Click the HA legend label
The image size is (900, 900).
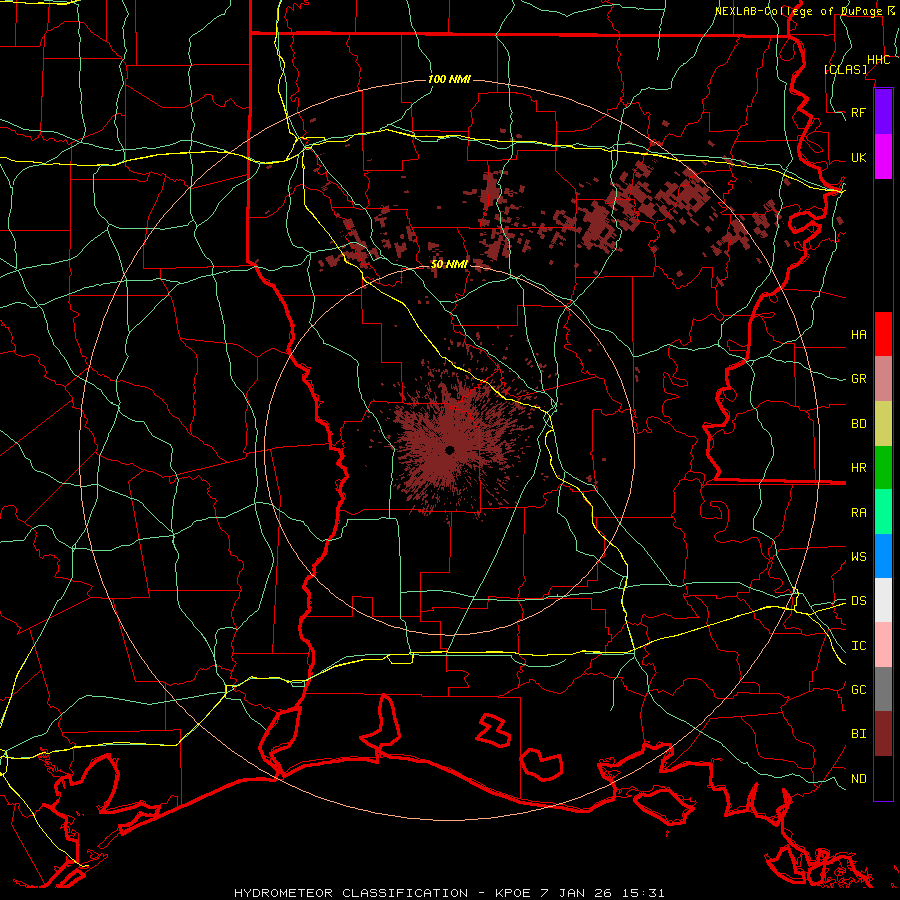[x=858, y=334]
